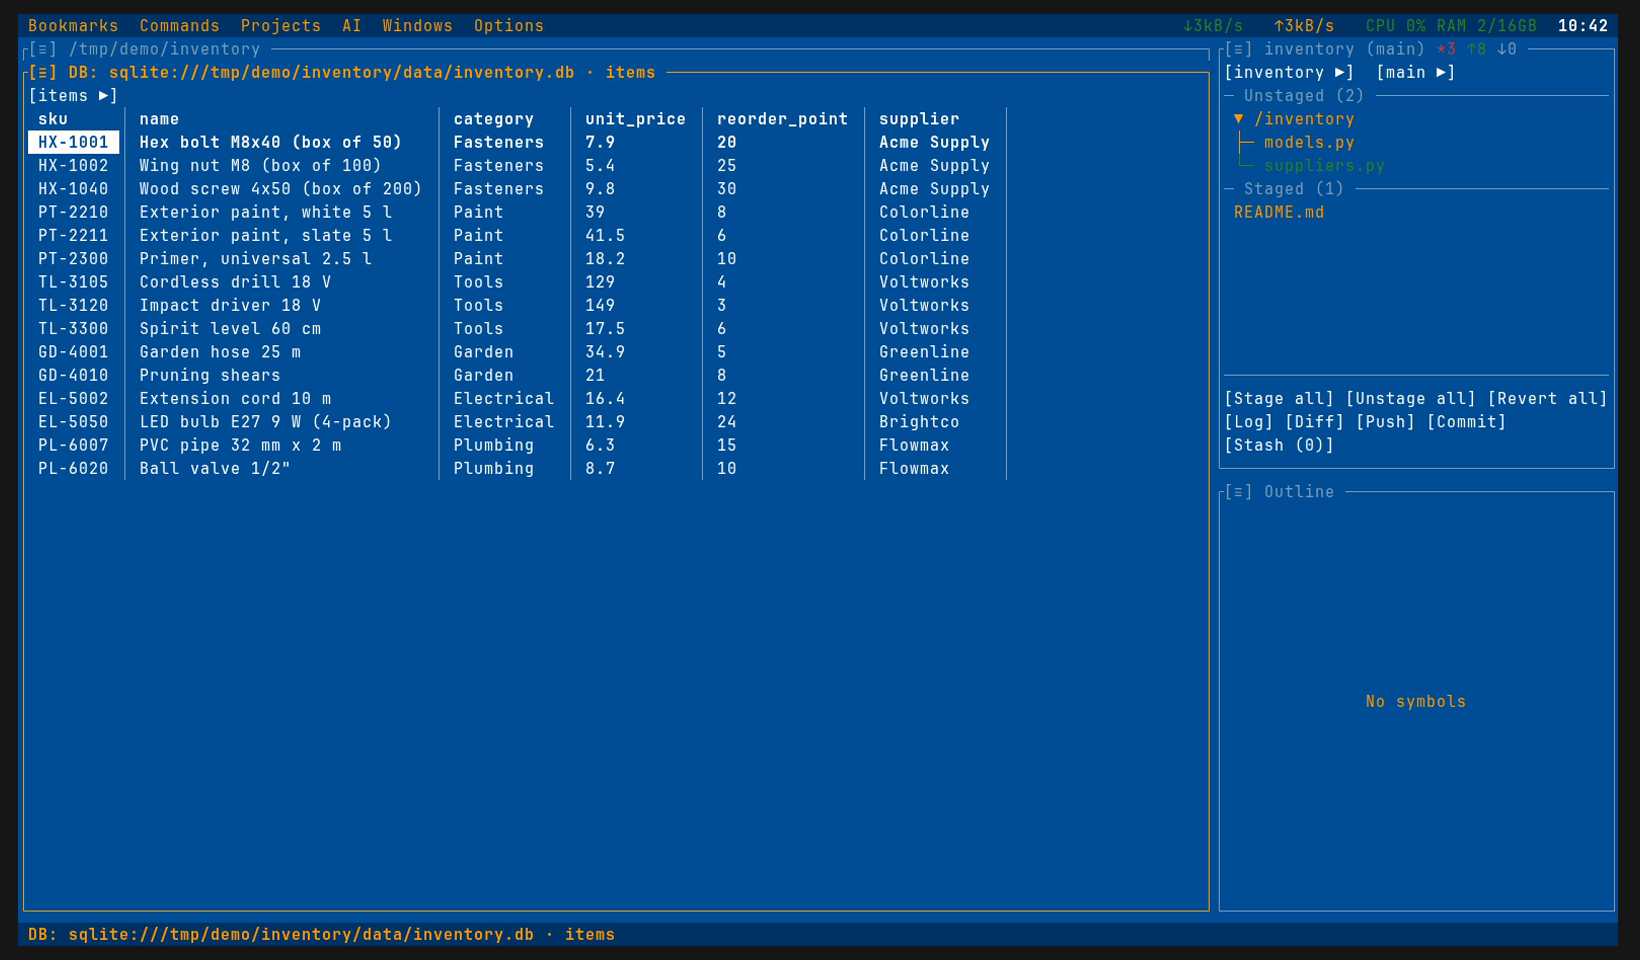Open the Bookmarks menu

(73, 26)
